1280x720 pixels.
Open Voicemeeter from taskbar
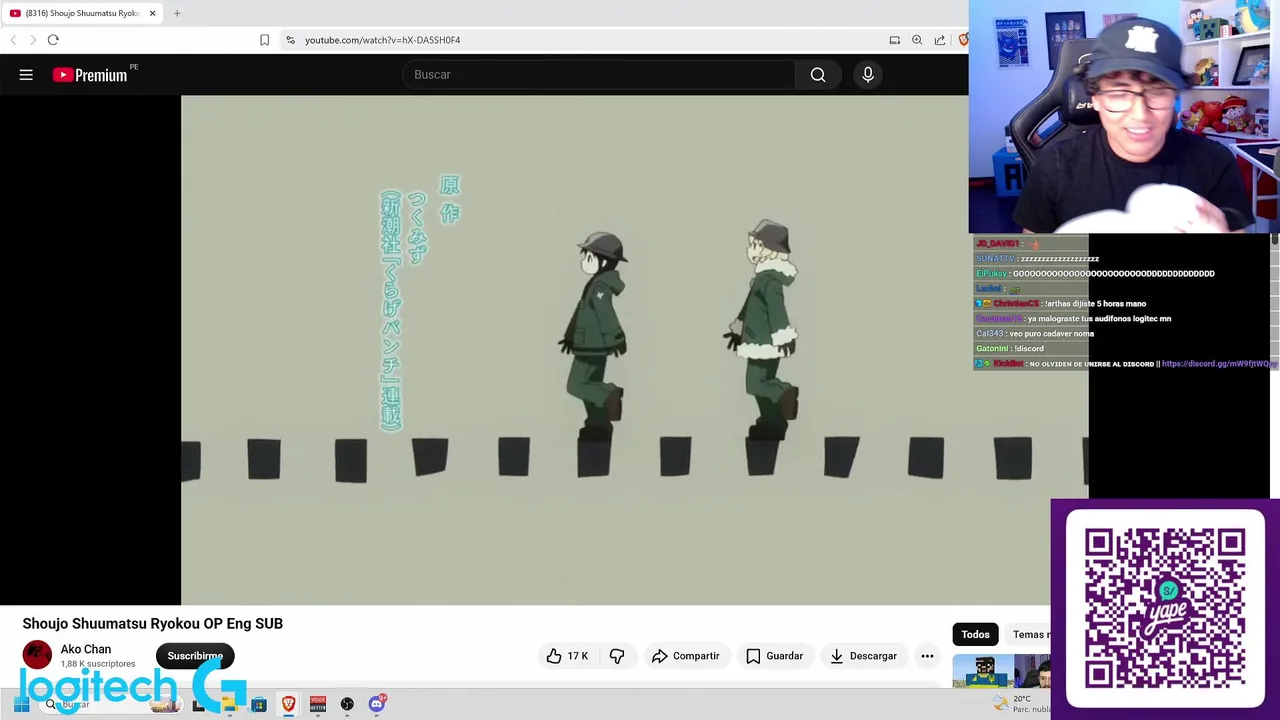(x=318, y=704)
